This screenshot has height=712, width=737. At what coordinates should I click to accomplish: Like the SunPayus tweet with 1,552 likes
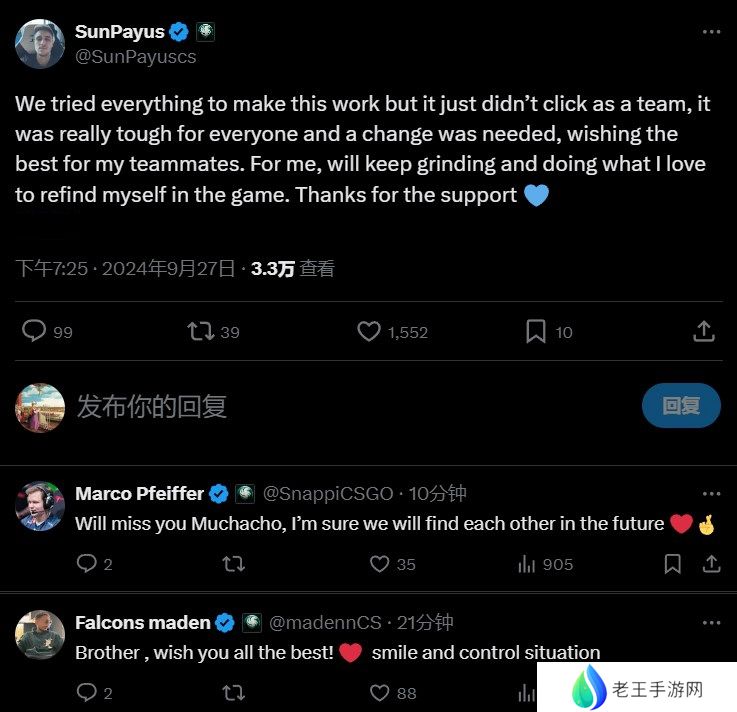pos(369,331)
